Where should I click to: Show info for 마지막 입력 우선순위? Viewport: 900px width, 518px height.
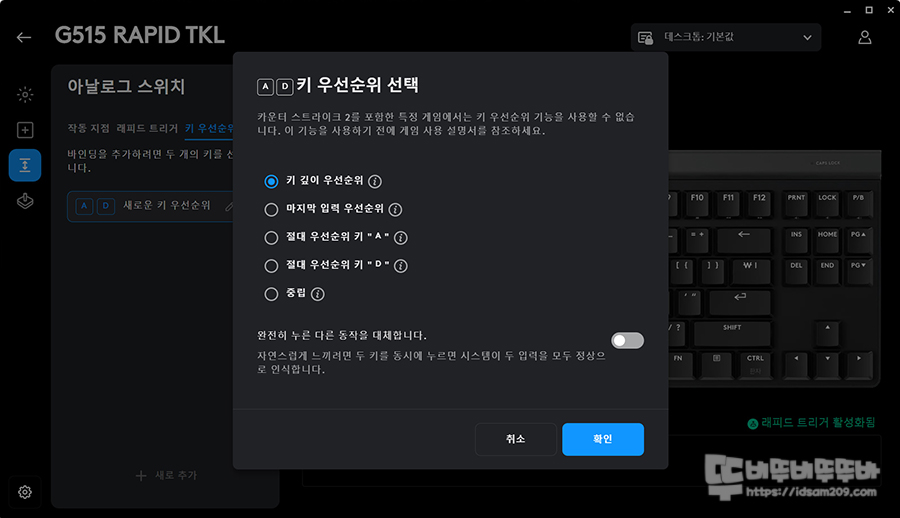pyautogui.click(x=395, y=210)
